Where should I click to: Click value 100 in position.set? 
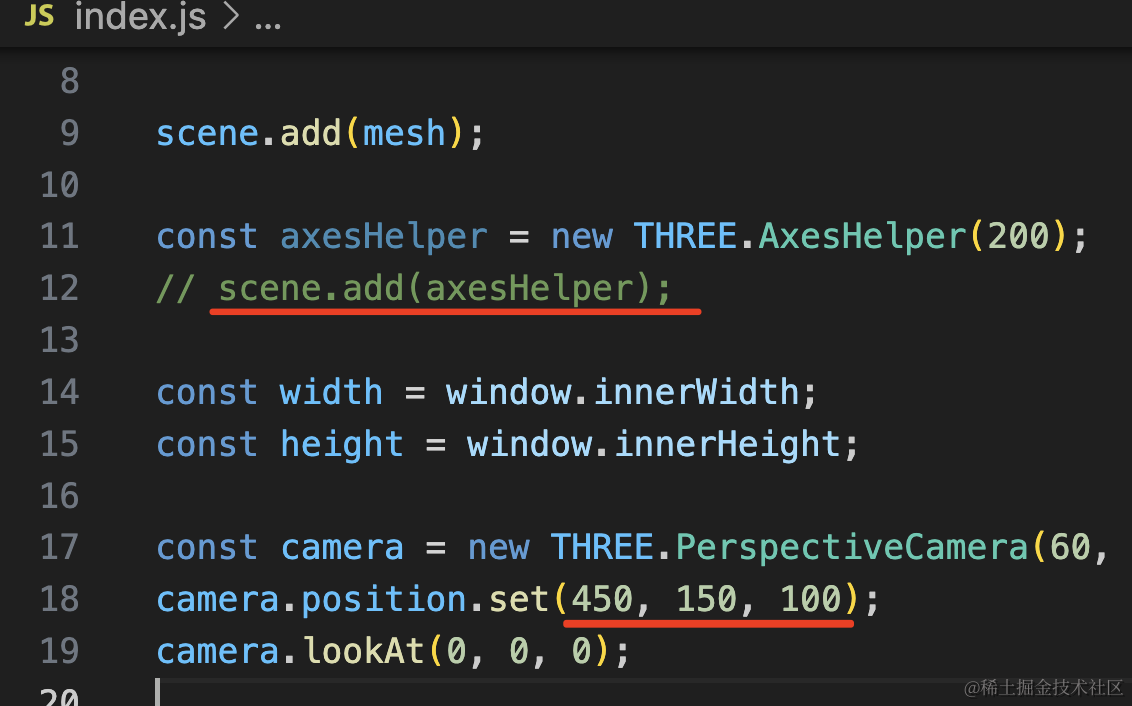point(811,599)
